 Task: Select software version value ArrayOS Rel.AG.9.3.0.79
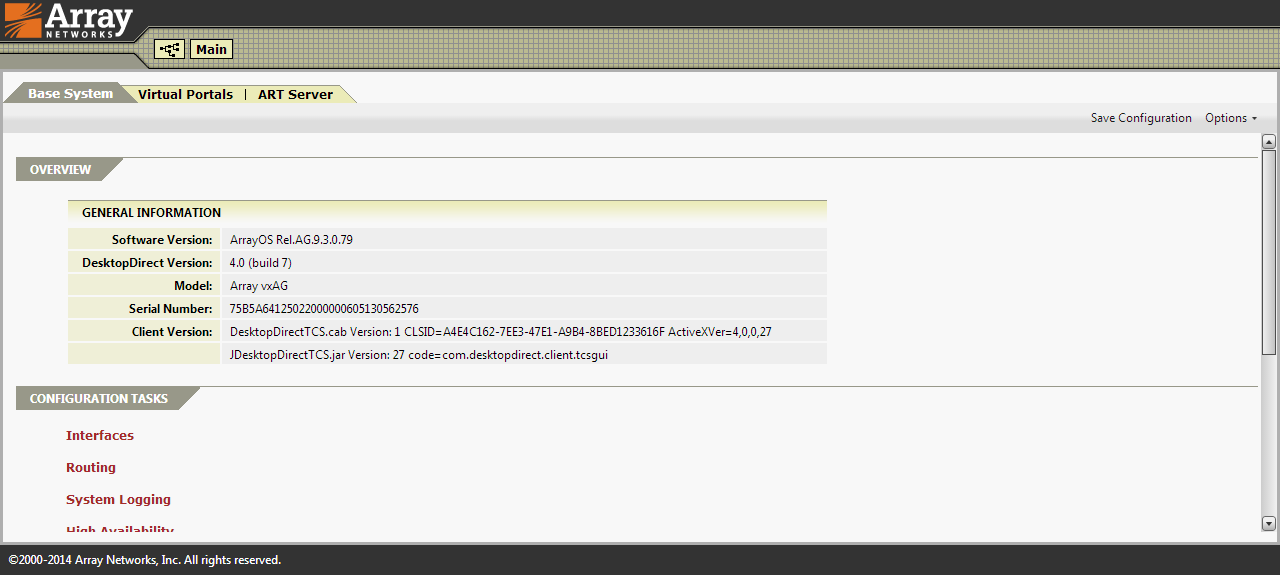(291, 240)
